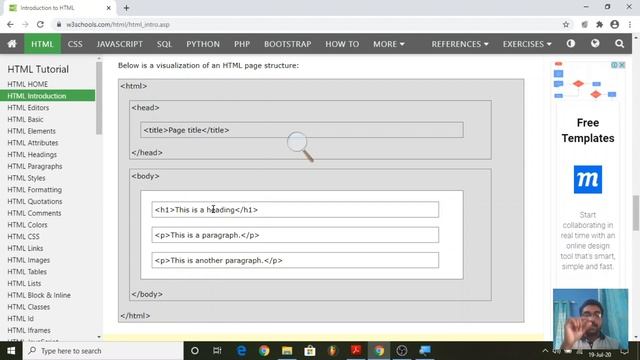Select the HTML tab in navbar
Screen dimensions: 640x360
click(x=42, y=44)
